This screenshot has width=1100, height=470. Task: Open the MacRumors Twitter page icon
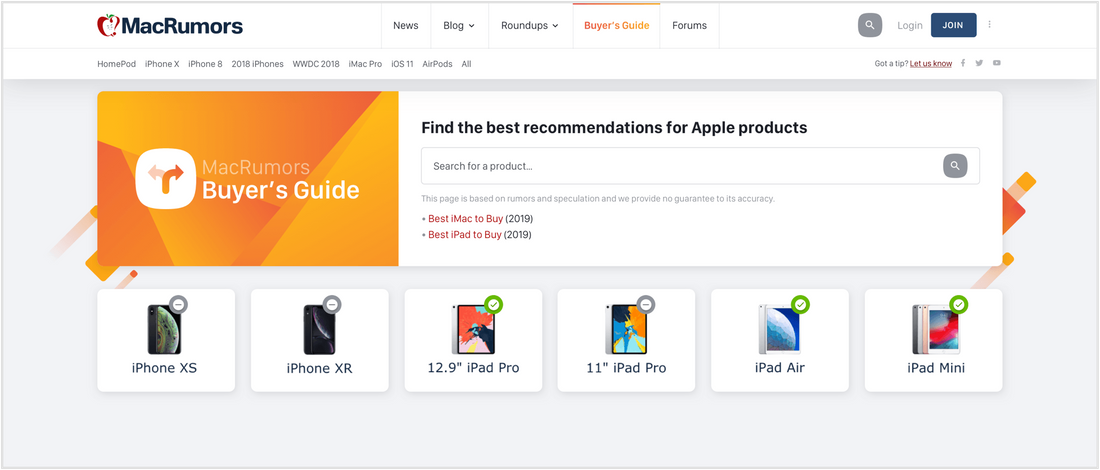(x=979, y=63)
